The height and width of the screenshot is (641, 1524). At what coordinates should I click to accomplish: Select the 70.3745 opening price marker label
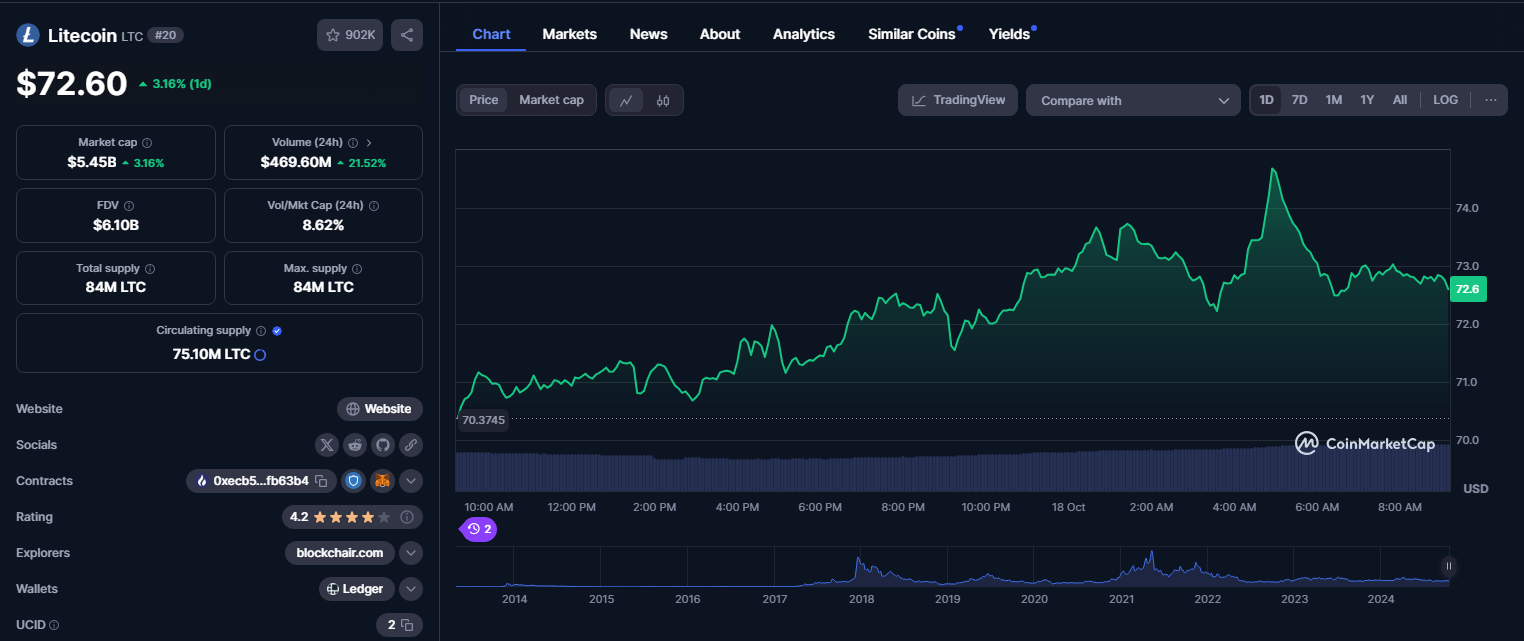[483, 420]
